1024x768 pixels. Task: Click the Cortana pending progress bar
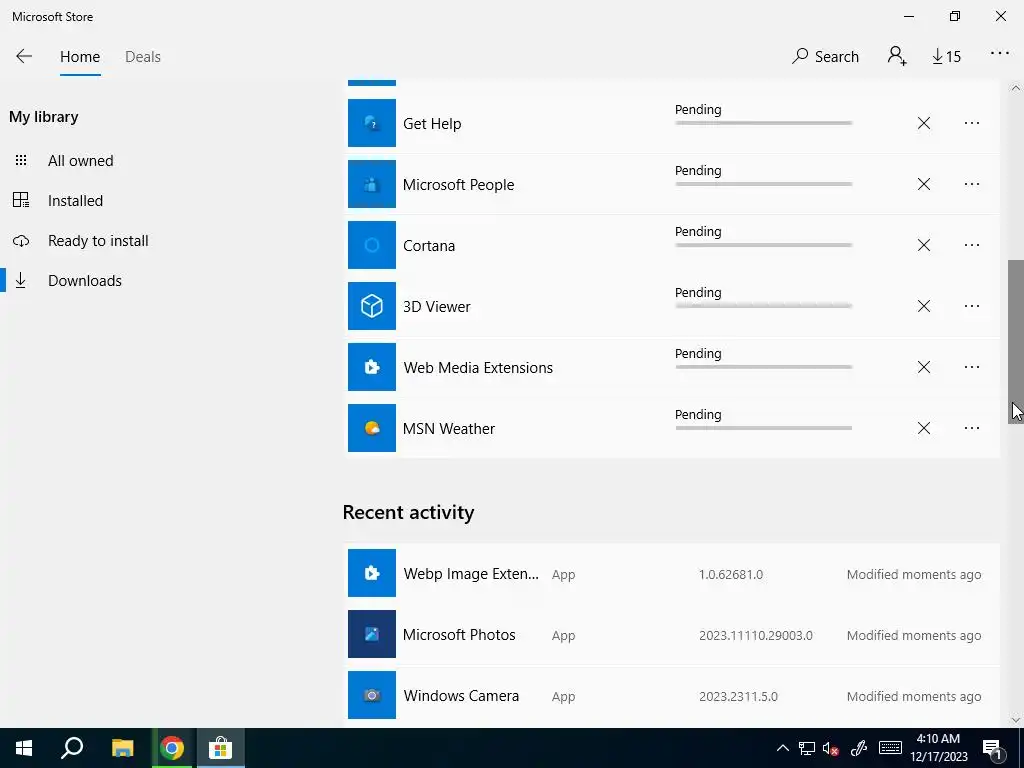tap(763, 245)
